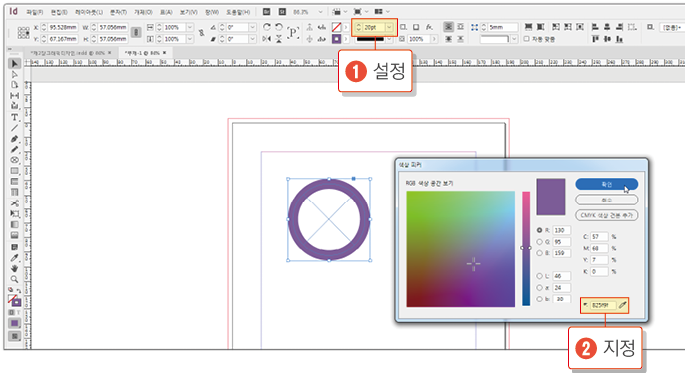
Task: Open the shear angle dropdown
Action: [x=253, y=39]
